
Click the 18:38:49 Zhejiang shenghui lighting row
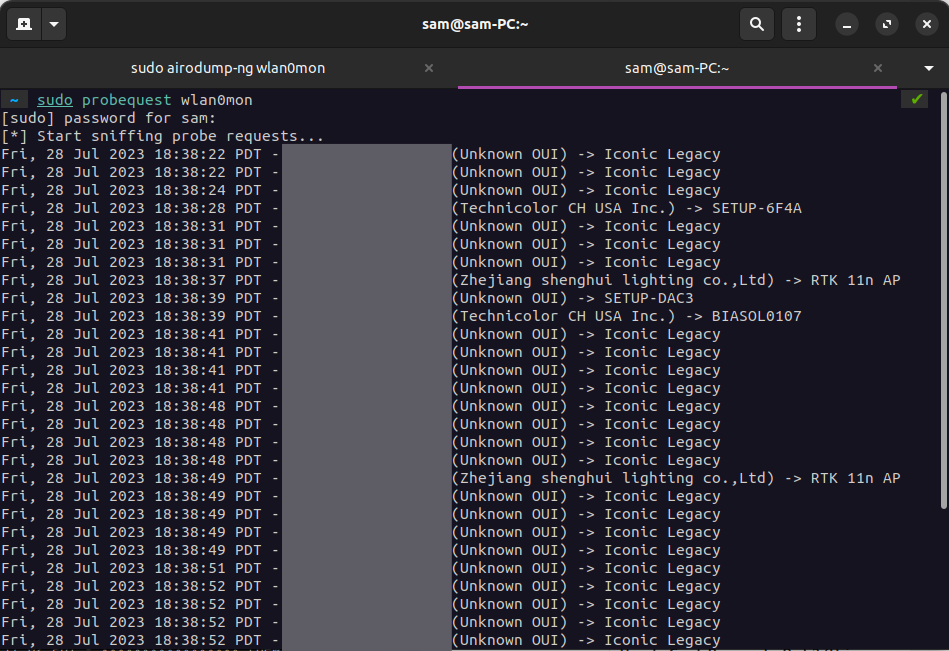[451, 478]
